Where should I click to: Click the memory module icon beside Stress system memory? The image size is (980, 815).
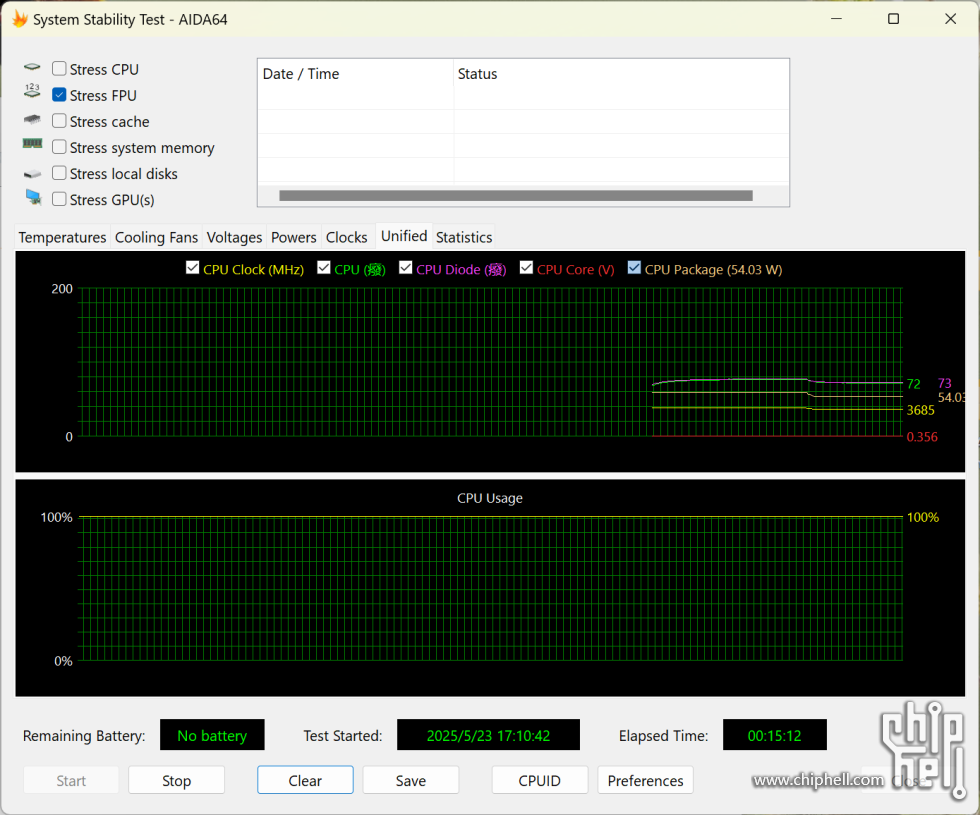[32, 144]
